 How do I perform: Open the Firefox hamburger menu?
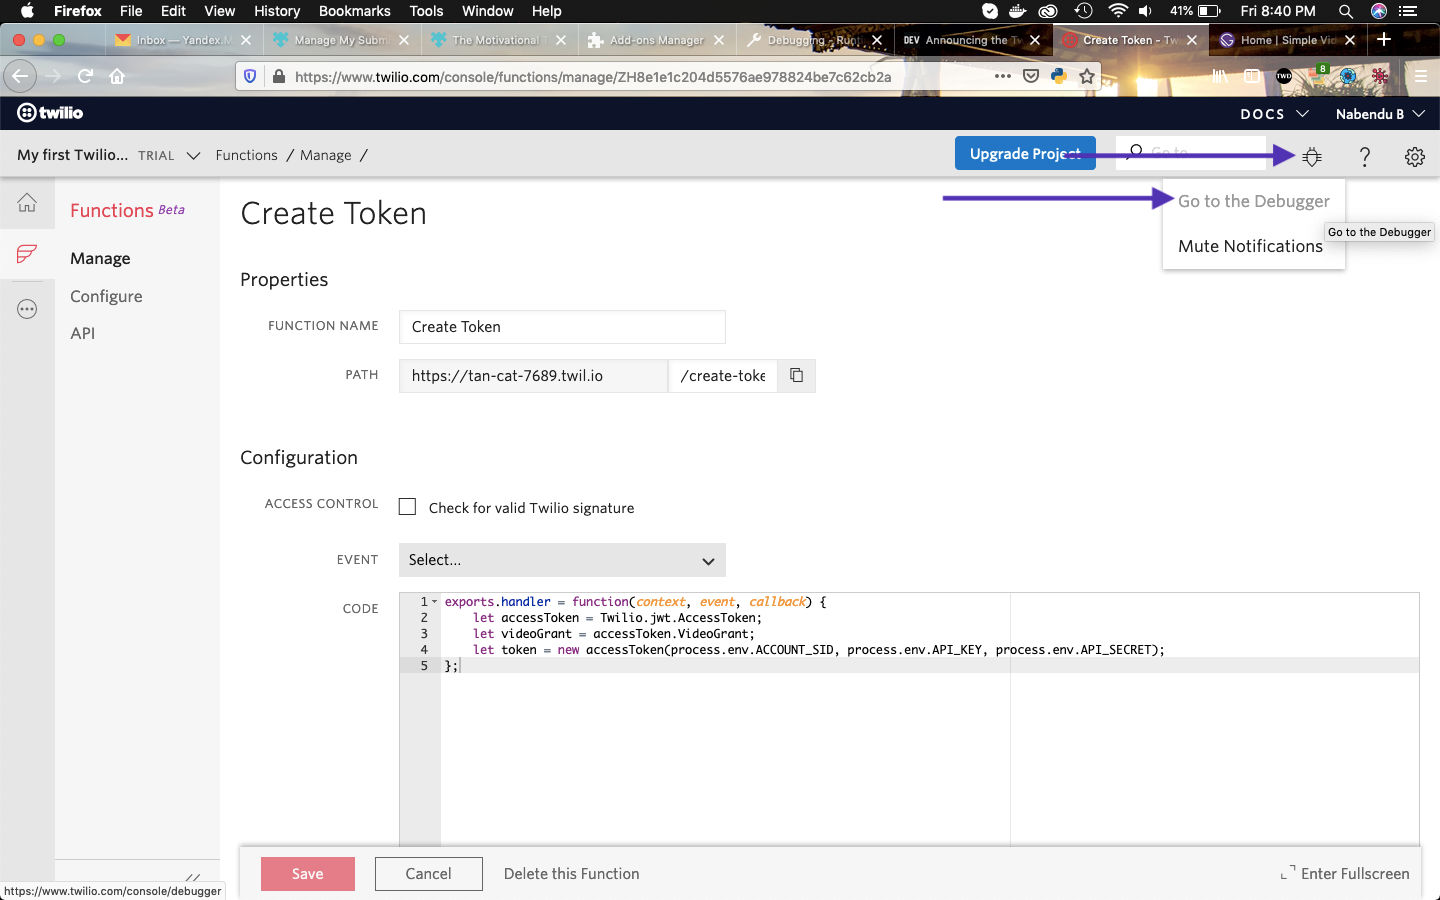pyautogui.click(x=1420, y=76)
